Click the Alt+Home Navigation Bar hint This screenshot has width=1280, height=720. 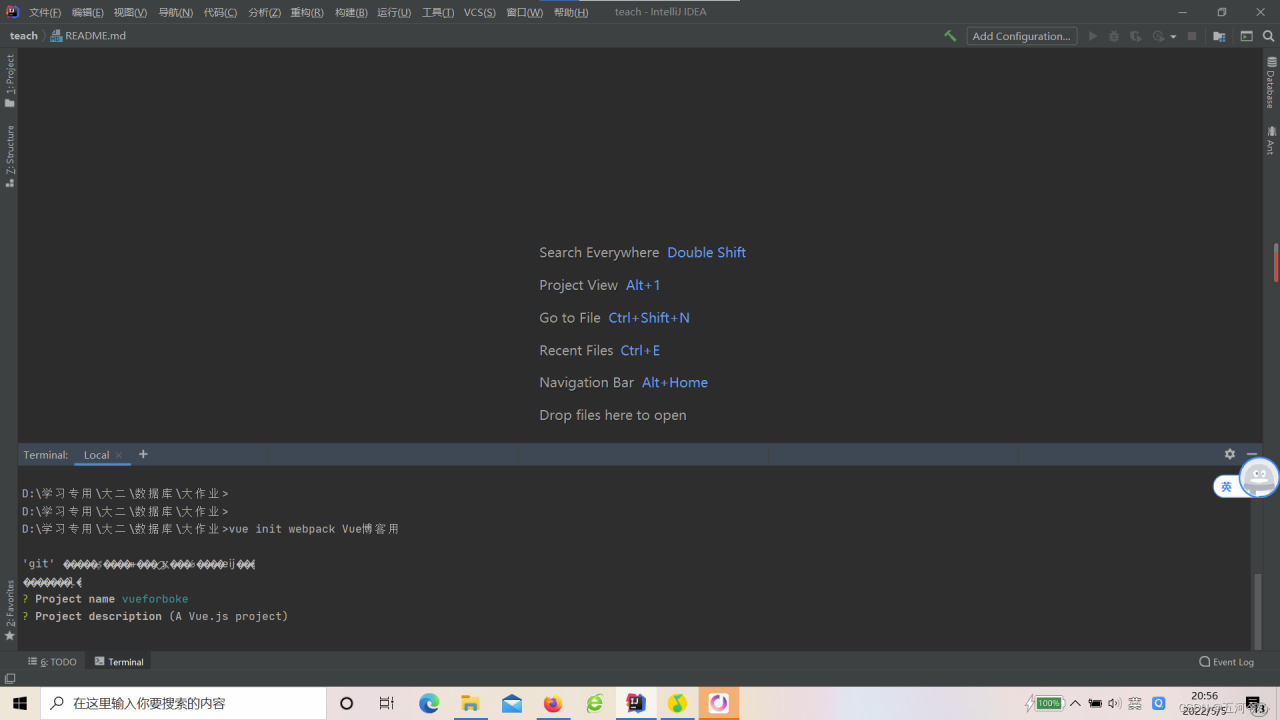675,383
